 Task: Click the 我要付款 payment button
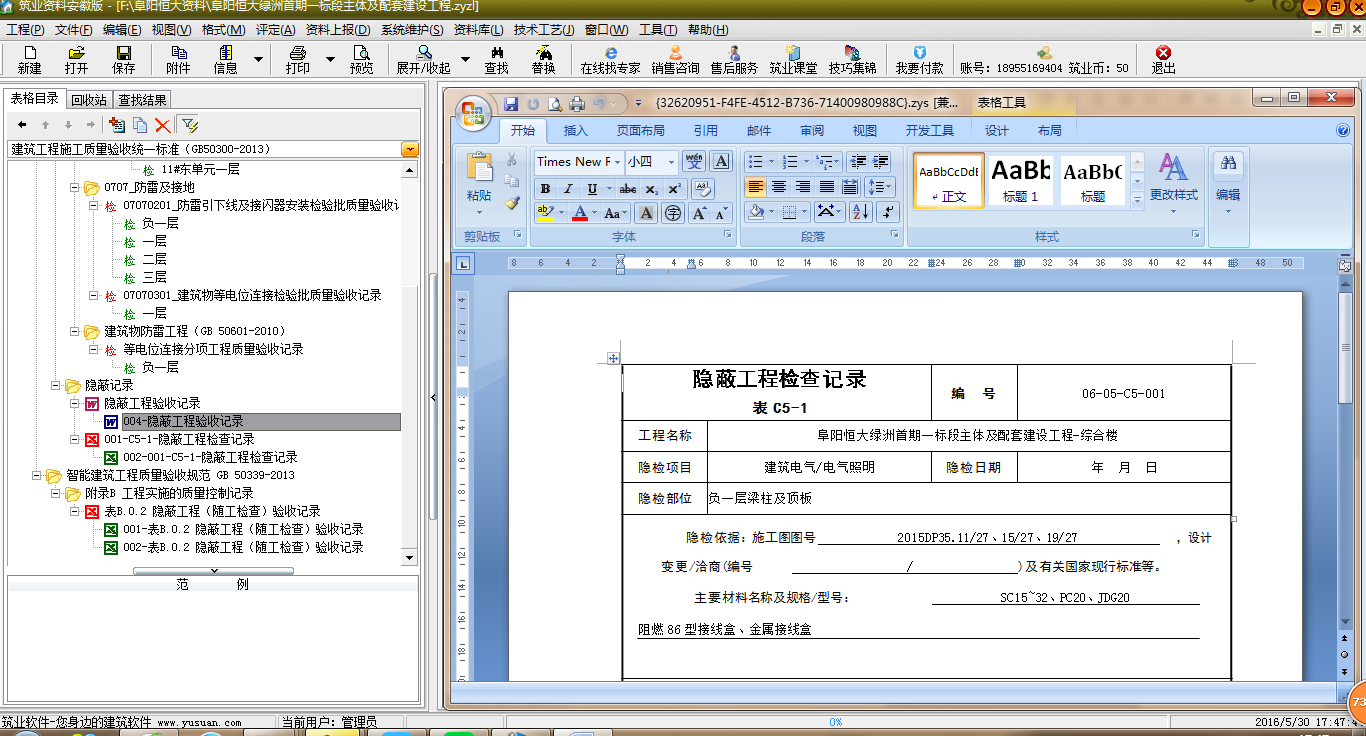(919, 59)
